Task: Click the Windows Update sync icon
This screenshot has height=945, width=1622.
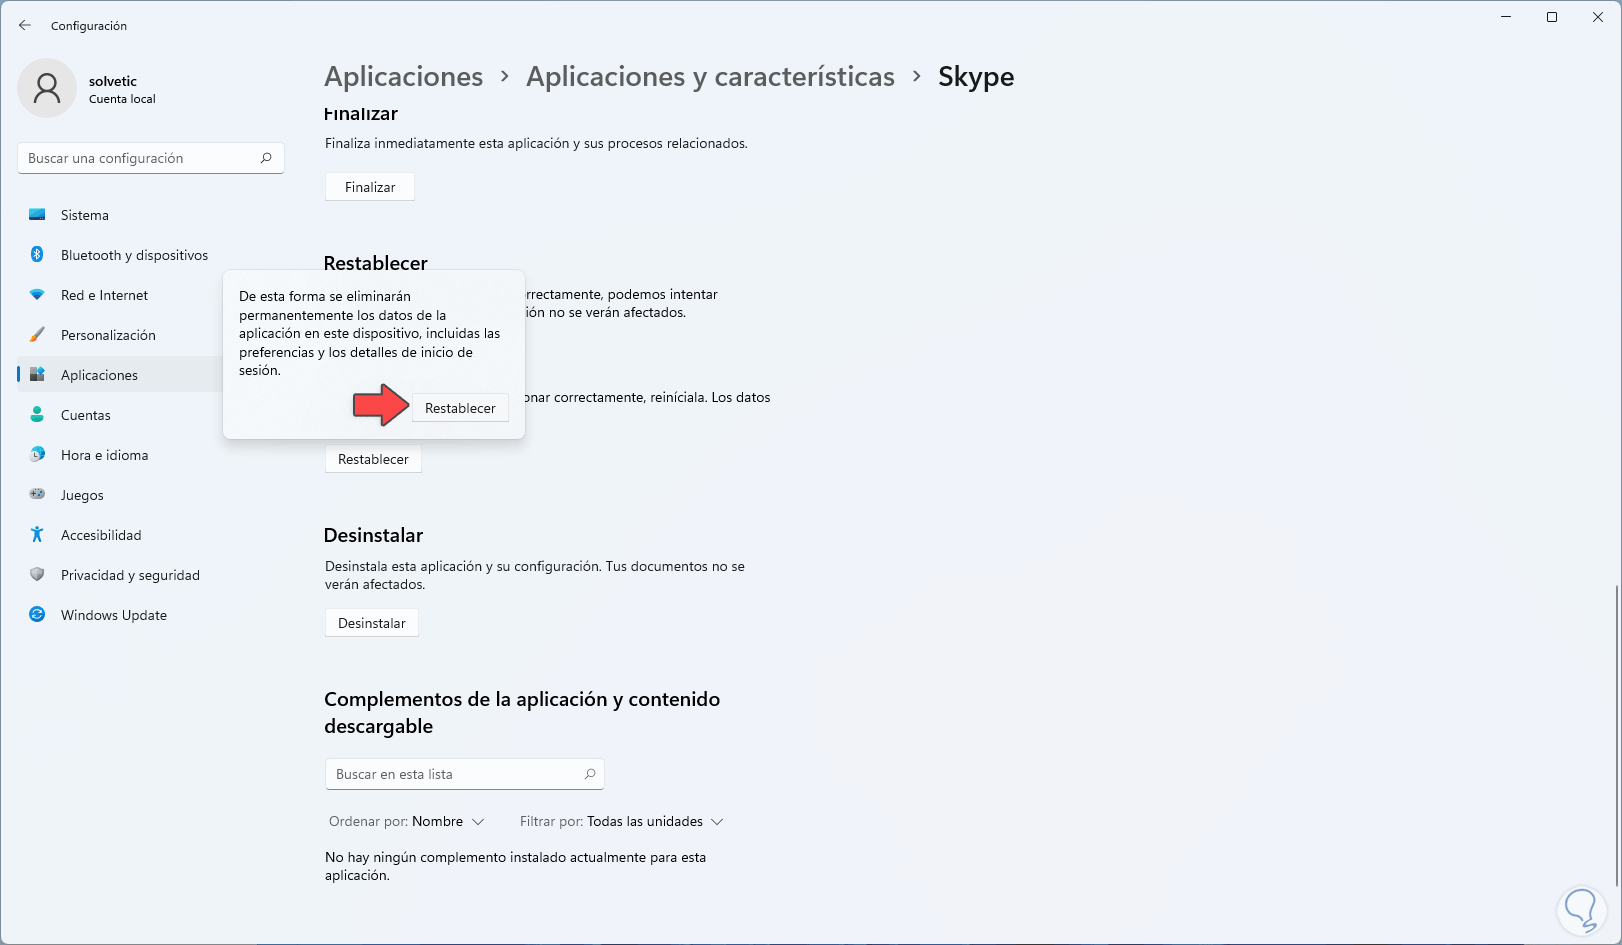Action: (x=37, y=615)
